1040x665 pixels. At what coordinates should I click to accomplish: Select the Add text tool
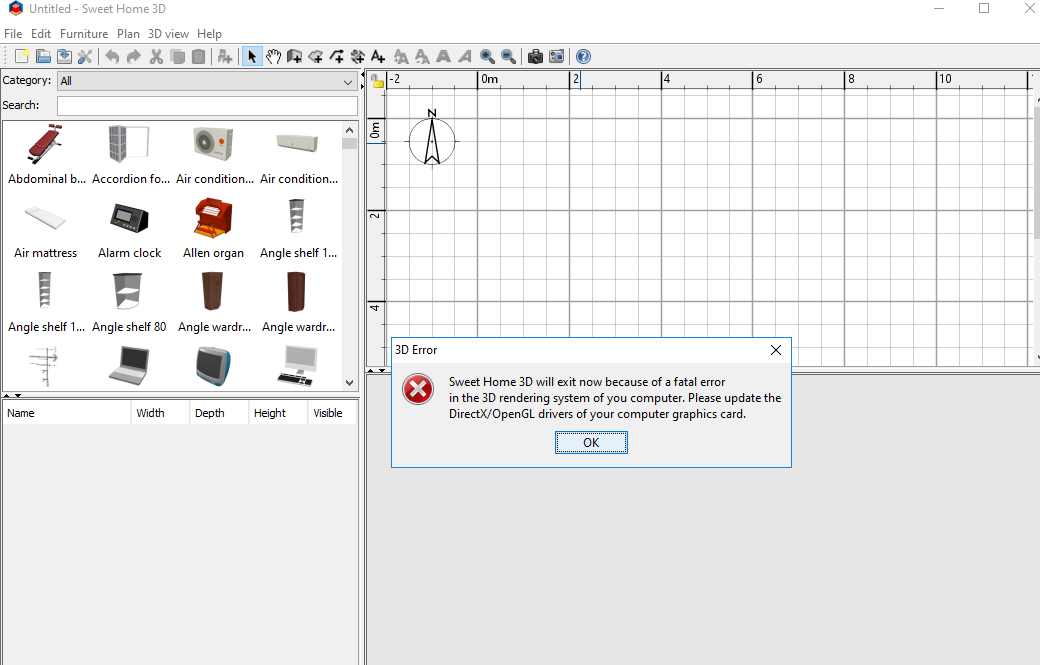click(378, 57)
